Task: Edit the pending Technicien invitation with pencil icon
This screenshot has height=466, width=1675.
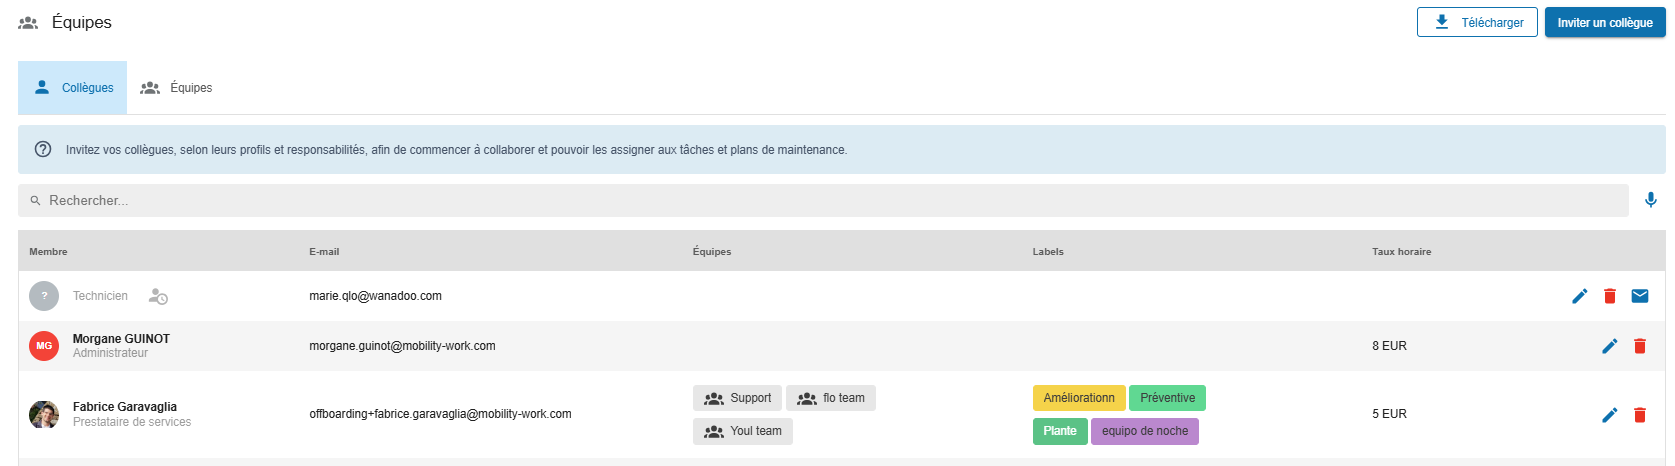Action: click(x=1579, y=296)
